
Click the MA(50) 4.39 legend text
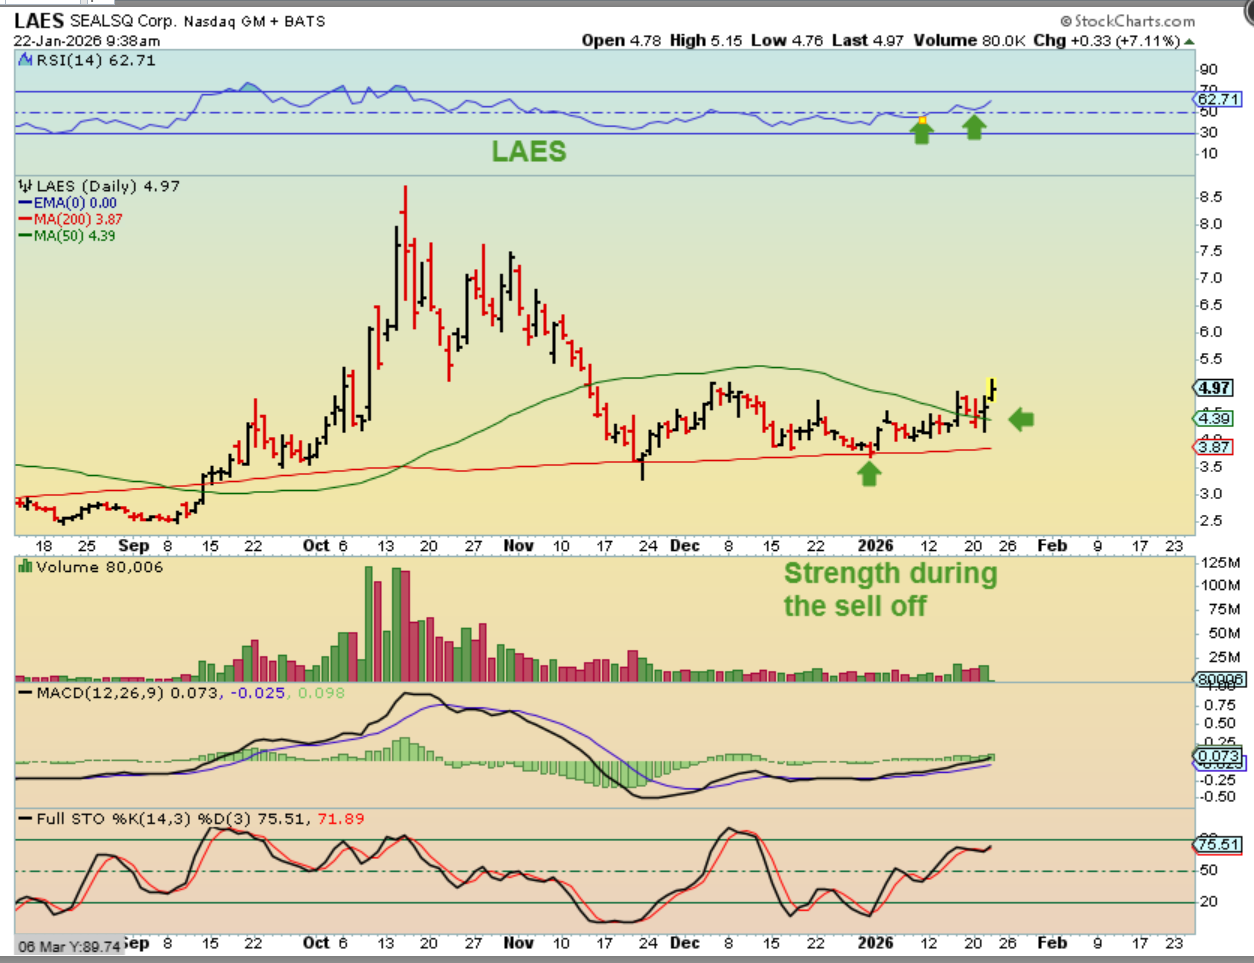[74, 236]
